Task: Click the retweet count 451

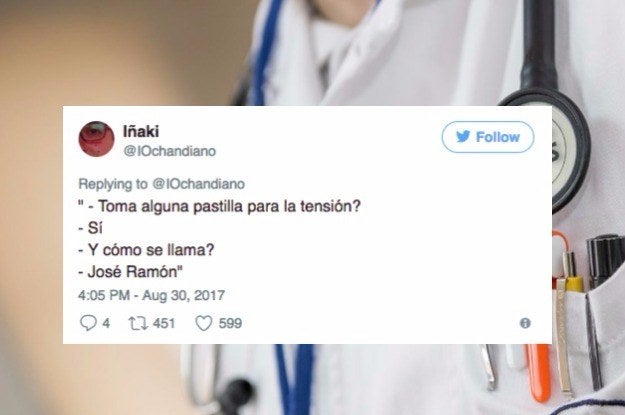Action: pyautogui.click(x=164, y=323)
